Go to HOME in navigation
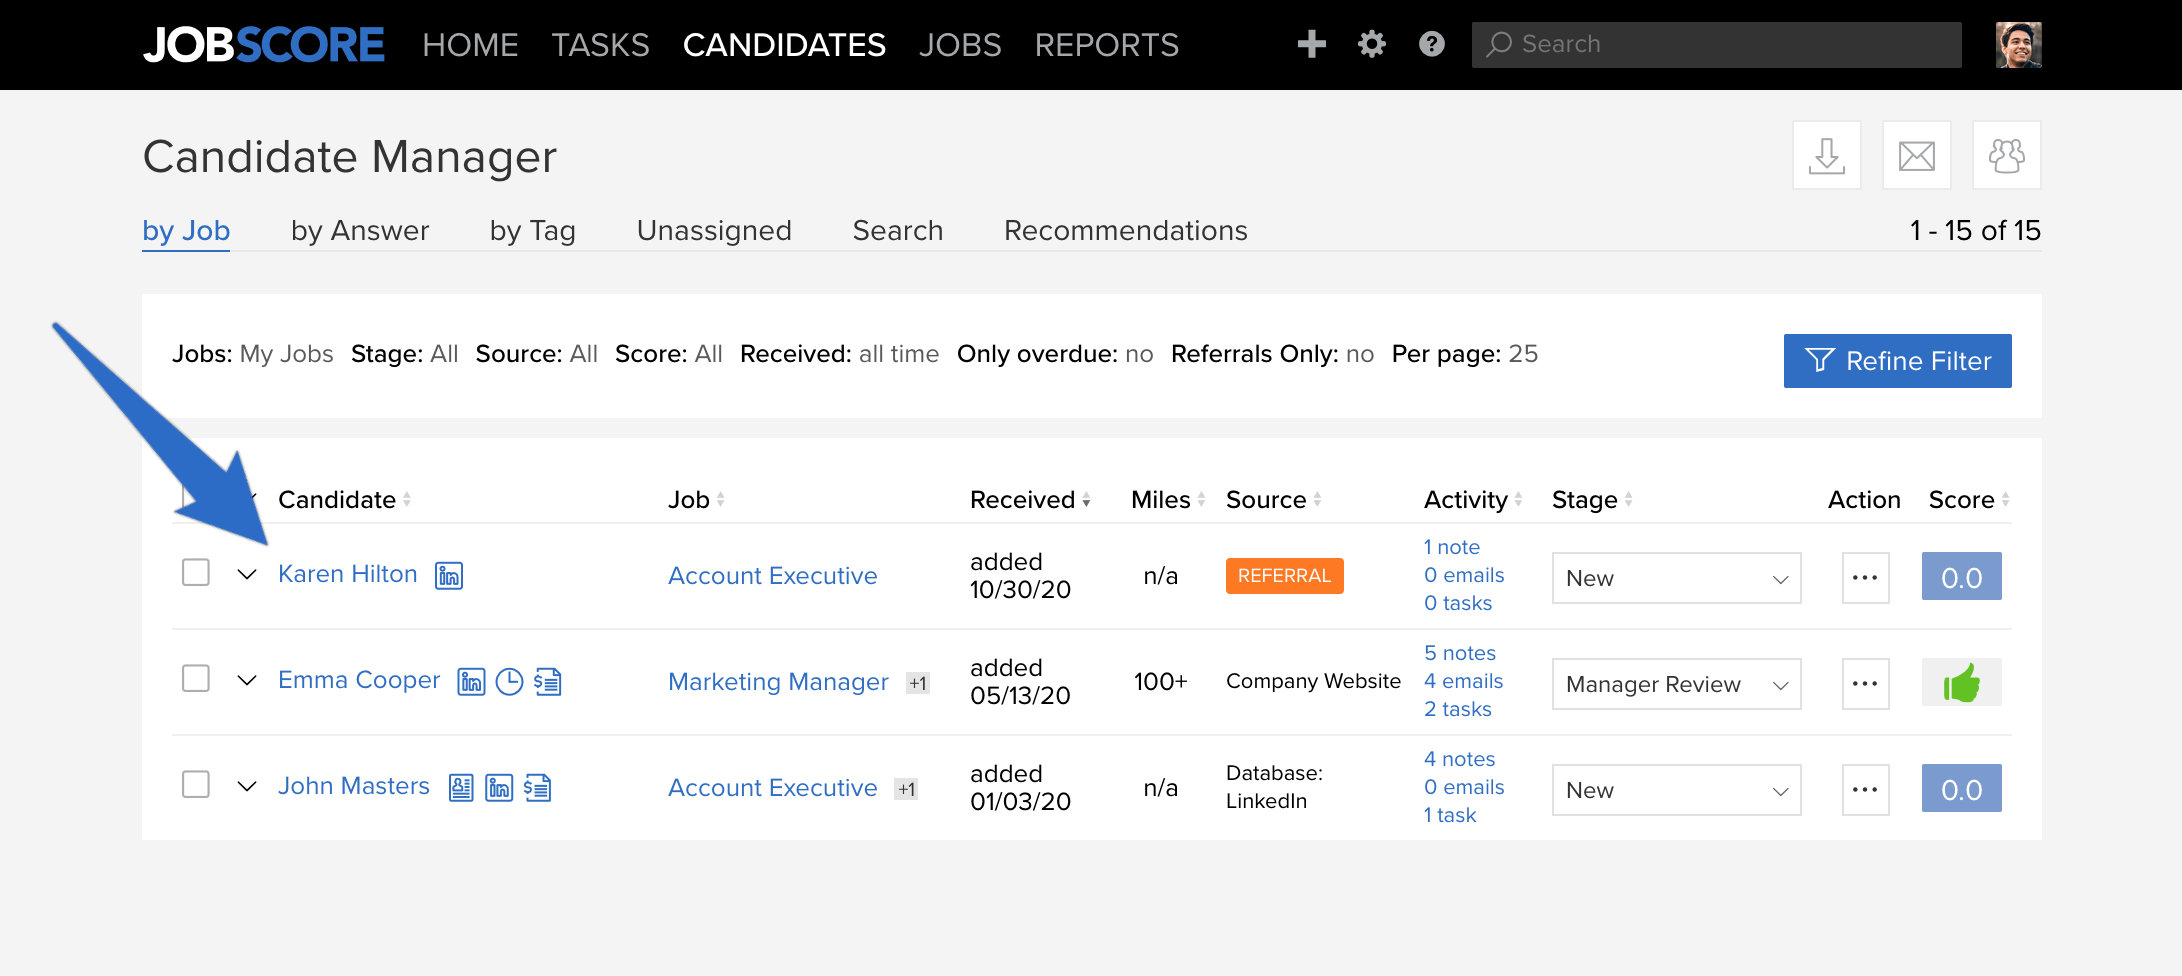This screenshot has height=976, width=2182. [470, 45]
